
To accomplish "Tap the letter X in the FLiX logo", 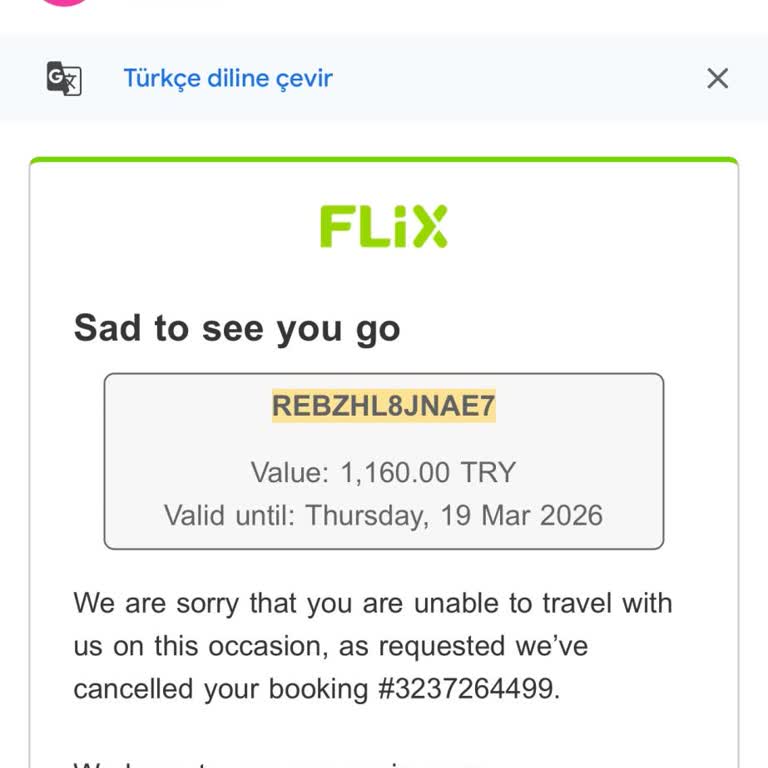I will 427,226.
